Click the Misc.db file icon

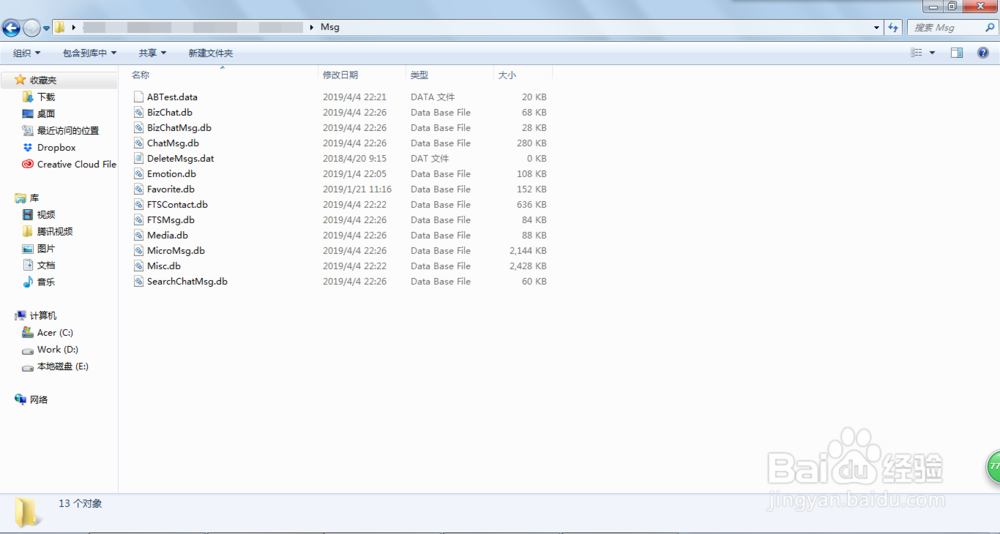coord(138,266)
